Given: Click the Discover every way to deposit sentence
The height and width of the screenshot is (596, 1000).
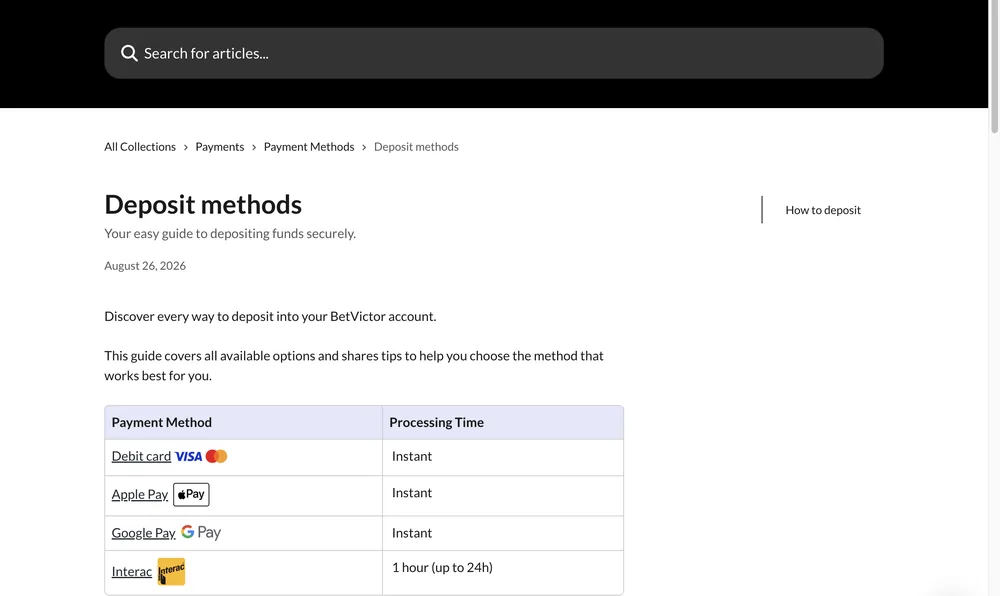Looking at the screenshot, I should coord(270,316).
